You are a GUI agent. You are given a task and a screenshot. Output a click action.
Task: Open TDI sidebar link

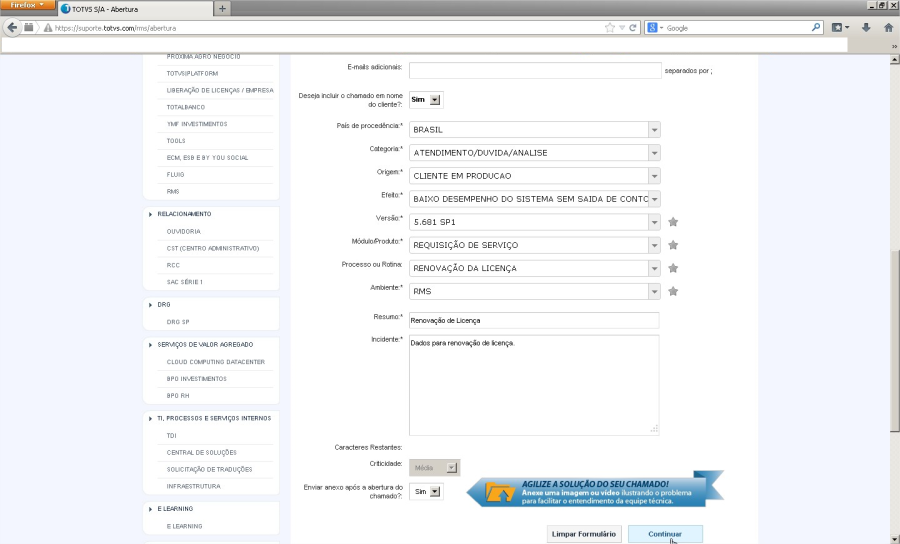[x=172, y=436]
